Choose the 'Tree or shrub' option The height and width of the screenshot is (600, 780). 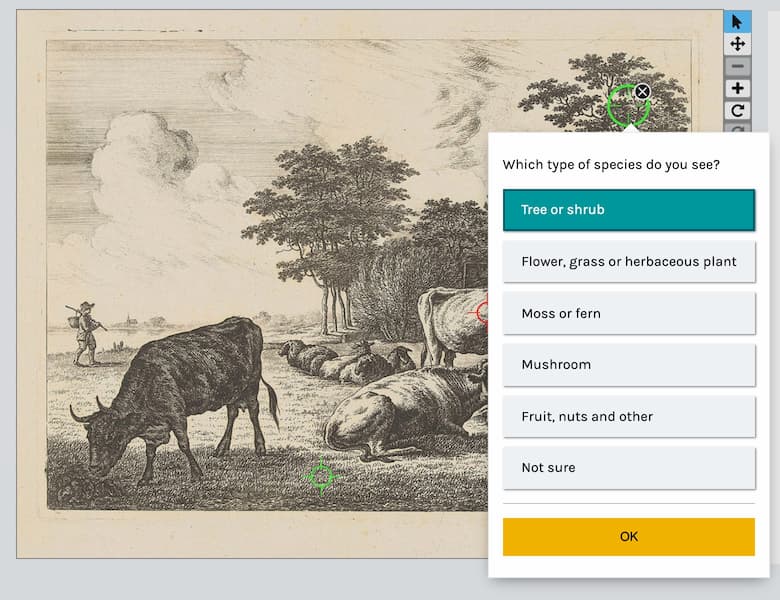point(628,210)
